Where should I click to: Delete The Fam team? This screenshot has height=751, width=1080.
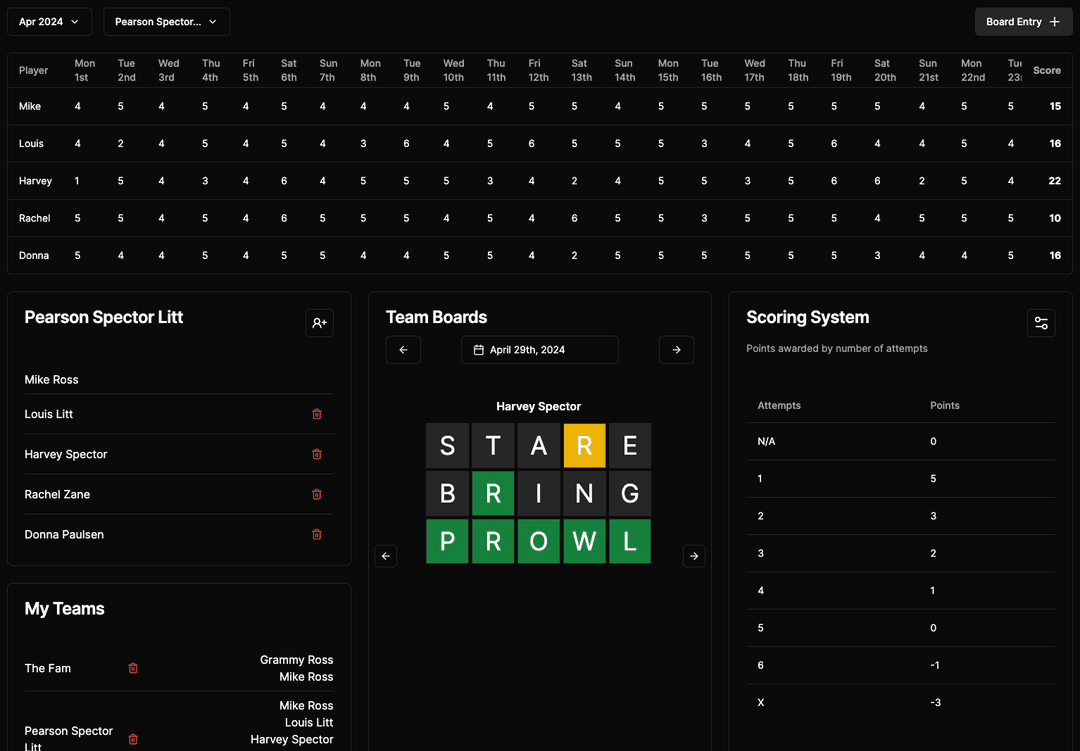click(x=133, y=668)
